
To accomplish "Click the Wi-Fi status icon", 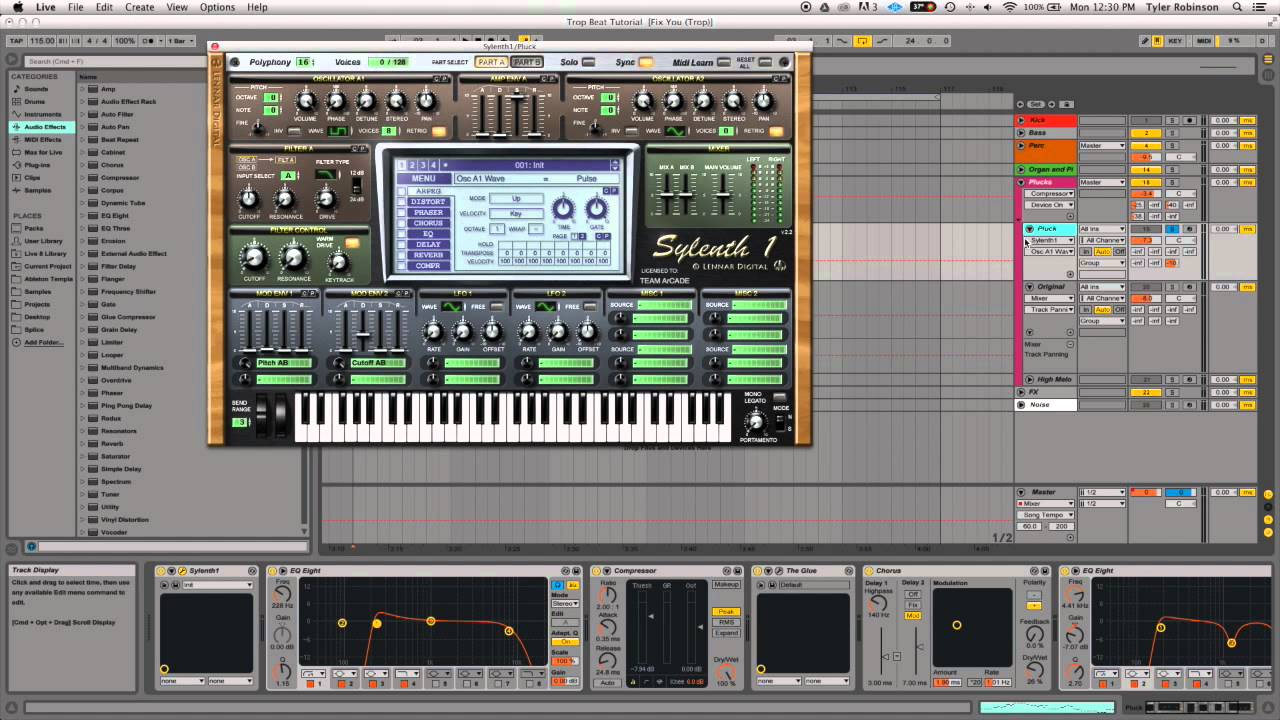I will [1010, 7].
